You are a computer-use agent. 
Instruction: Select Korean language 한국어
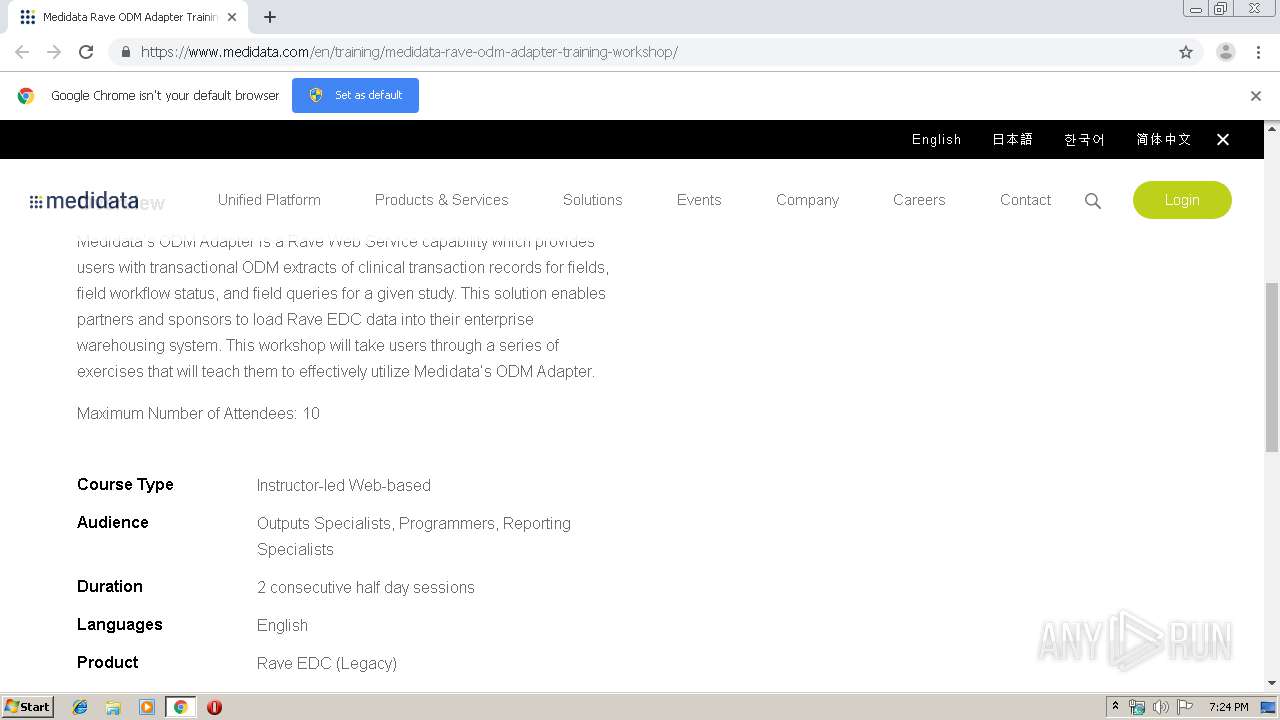[1084, 140]
